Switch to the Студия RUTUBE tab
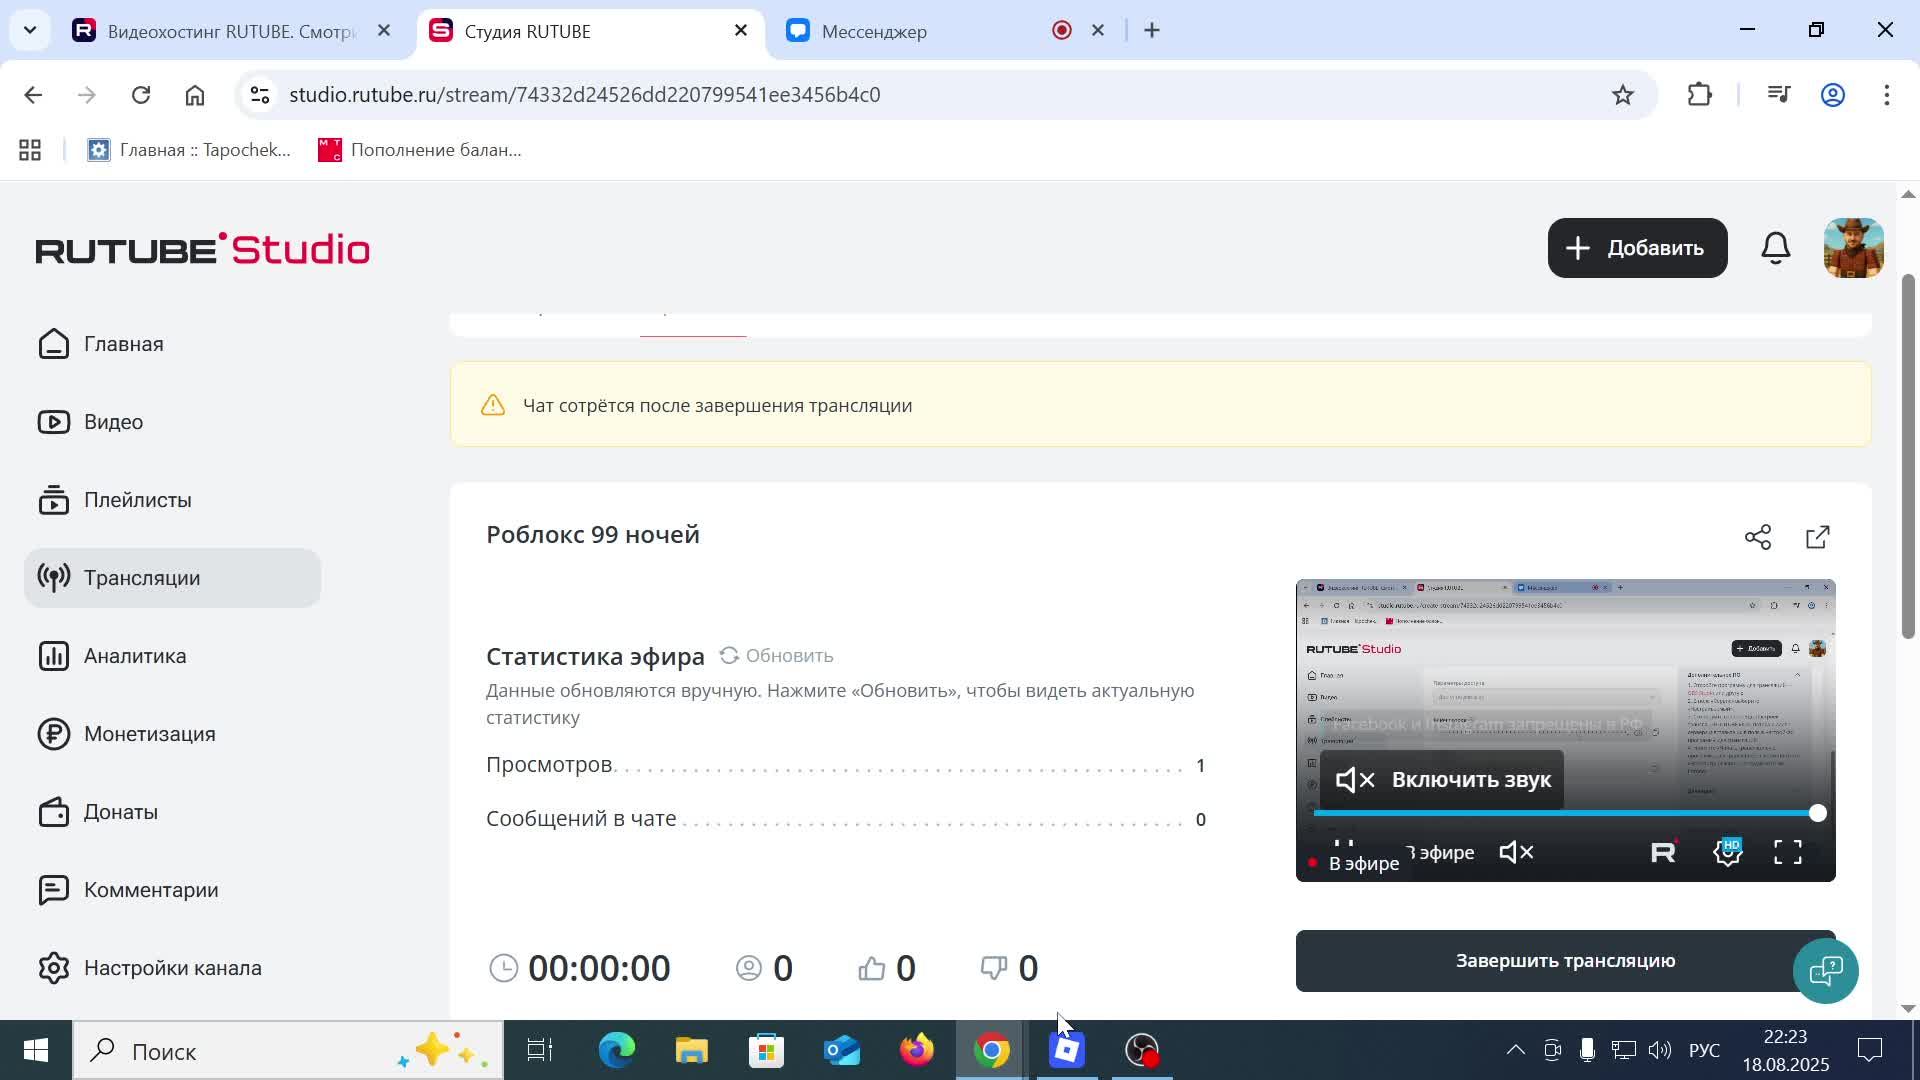 tap(527, 31)
